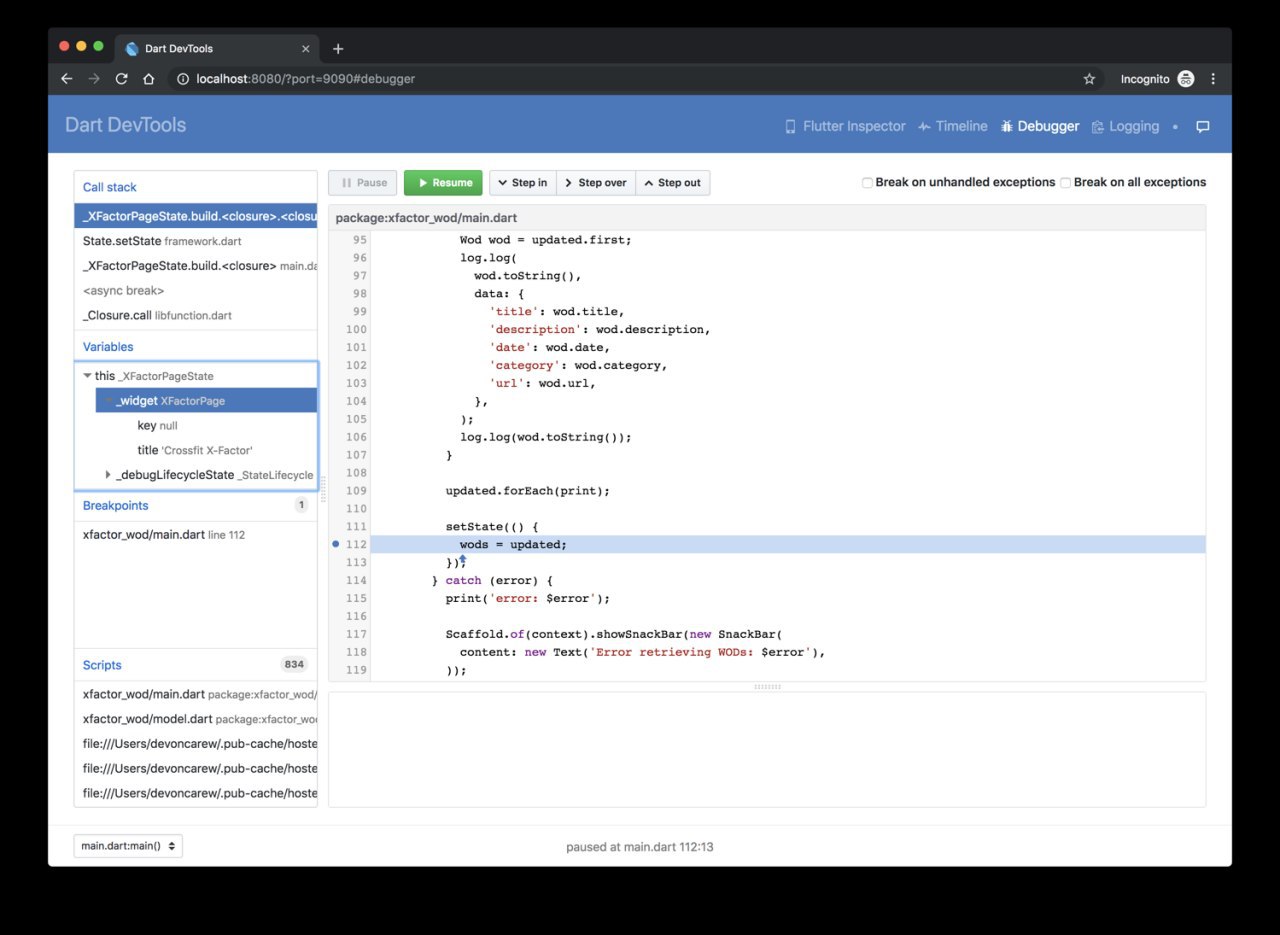Select State.setState stack frame
Viewport: 1280px width, 935px height.
click(196, 241)
